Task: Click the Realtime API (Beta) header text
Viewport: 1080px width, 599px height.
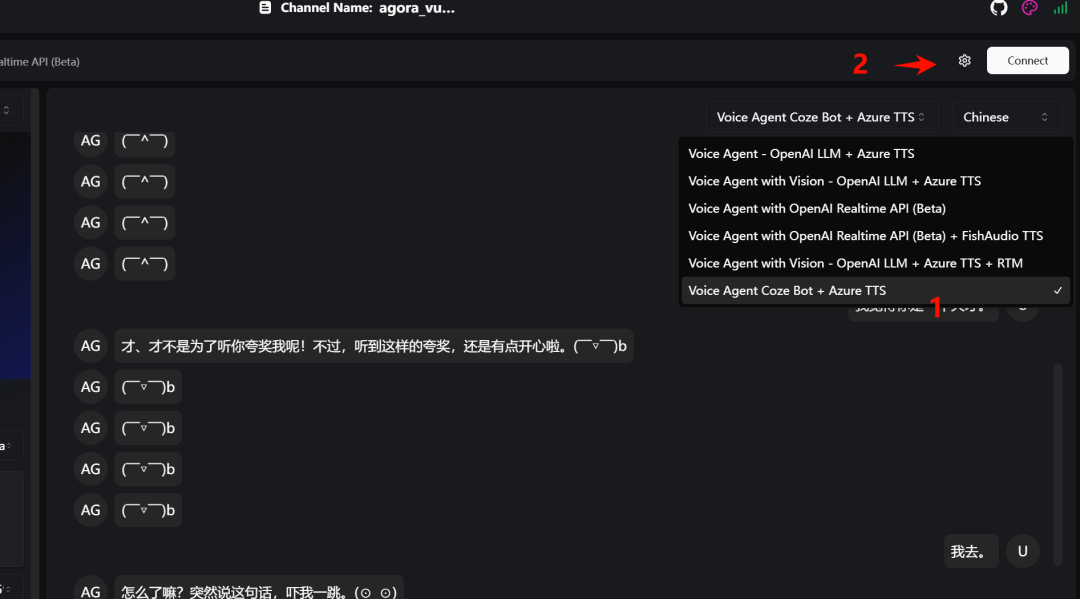Action: pos(40,61)
